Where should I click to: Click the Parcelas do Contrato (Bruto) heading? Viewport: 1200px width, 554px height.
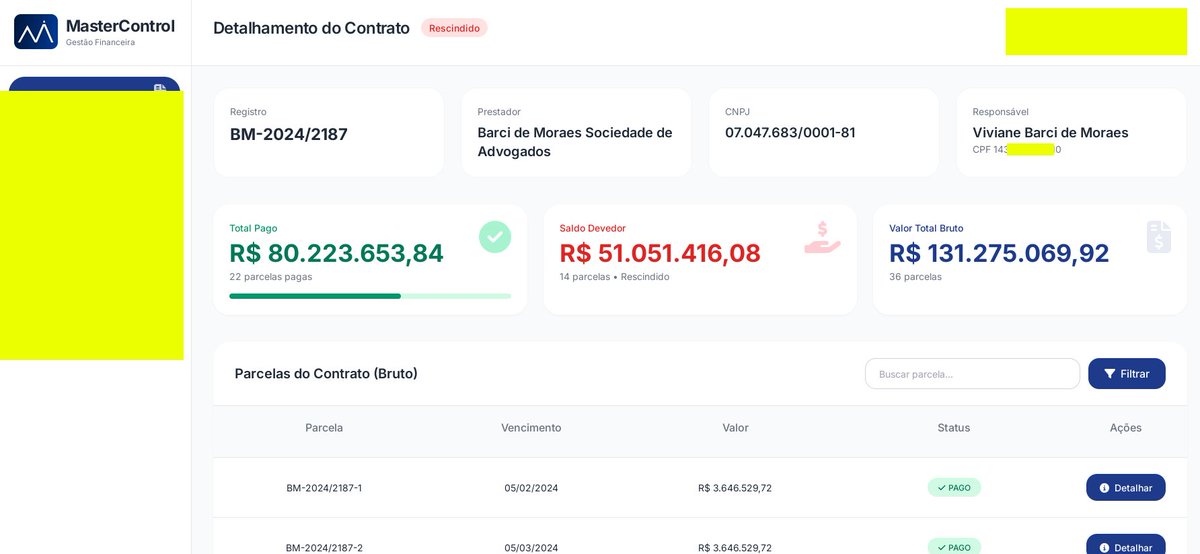coord(326,374)
